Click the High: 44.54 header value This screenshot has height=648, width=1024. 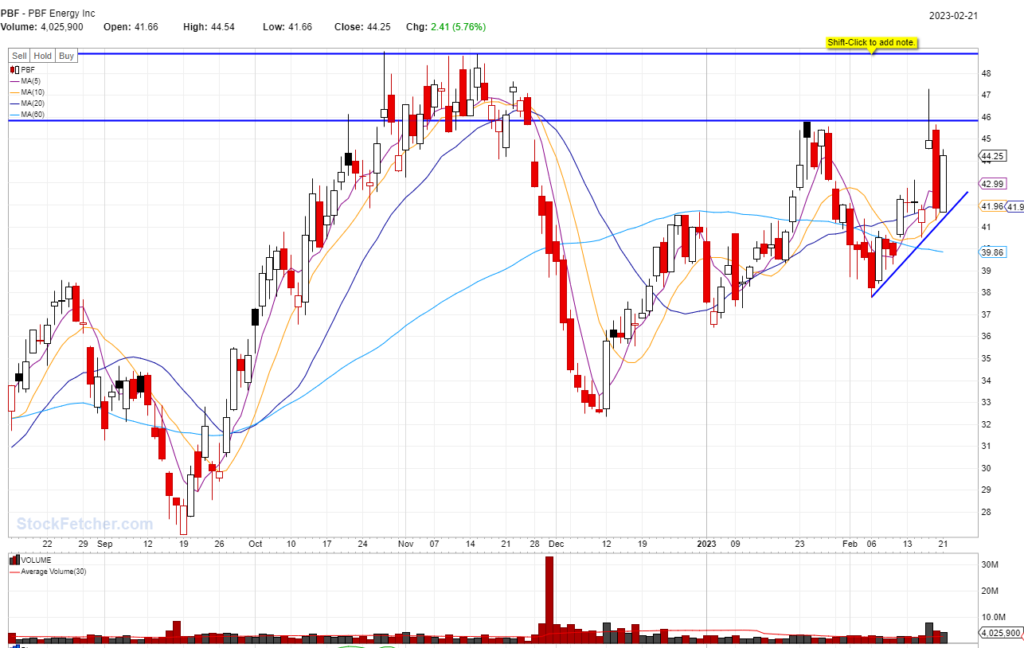(x=209, y=27)
